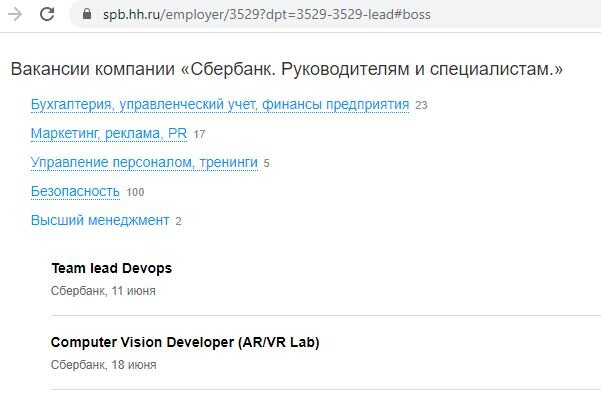Open the Безопасность category link

[75, 191]
